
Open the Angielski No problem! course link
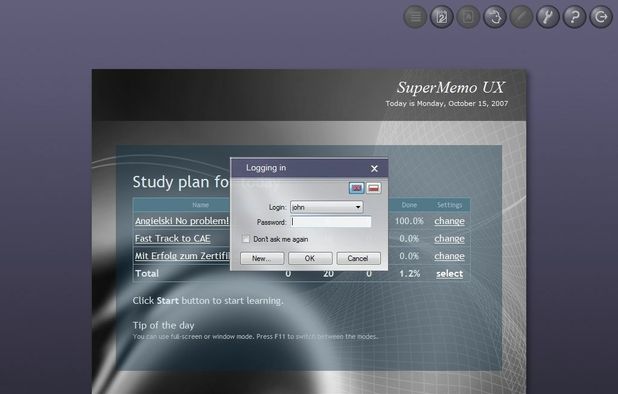182,221
